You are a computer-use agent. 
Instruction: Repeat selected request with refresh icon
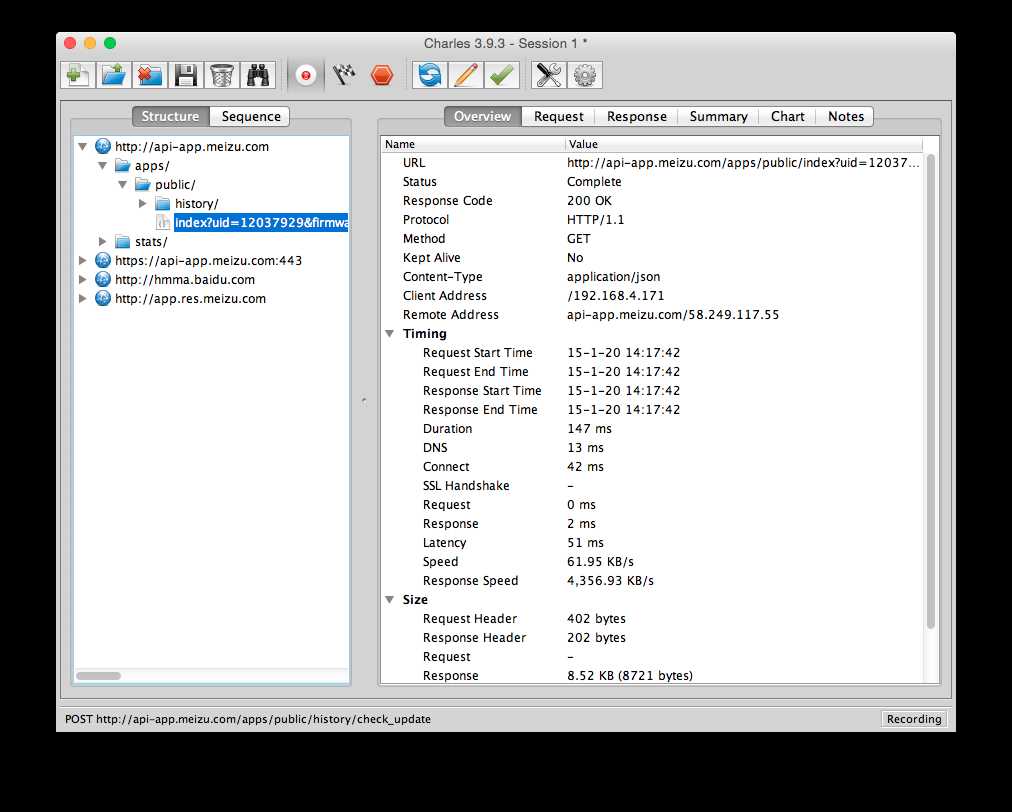click(429, 75)
